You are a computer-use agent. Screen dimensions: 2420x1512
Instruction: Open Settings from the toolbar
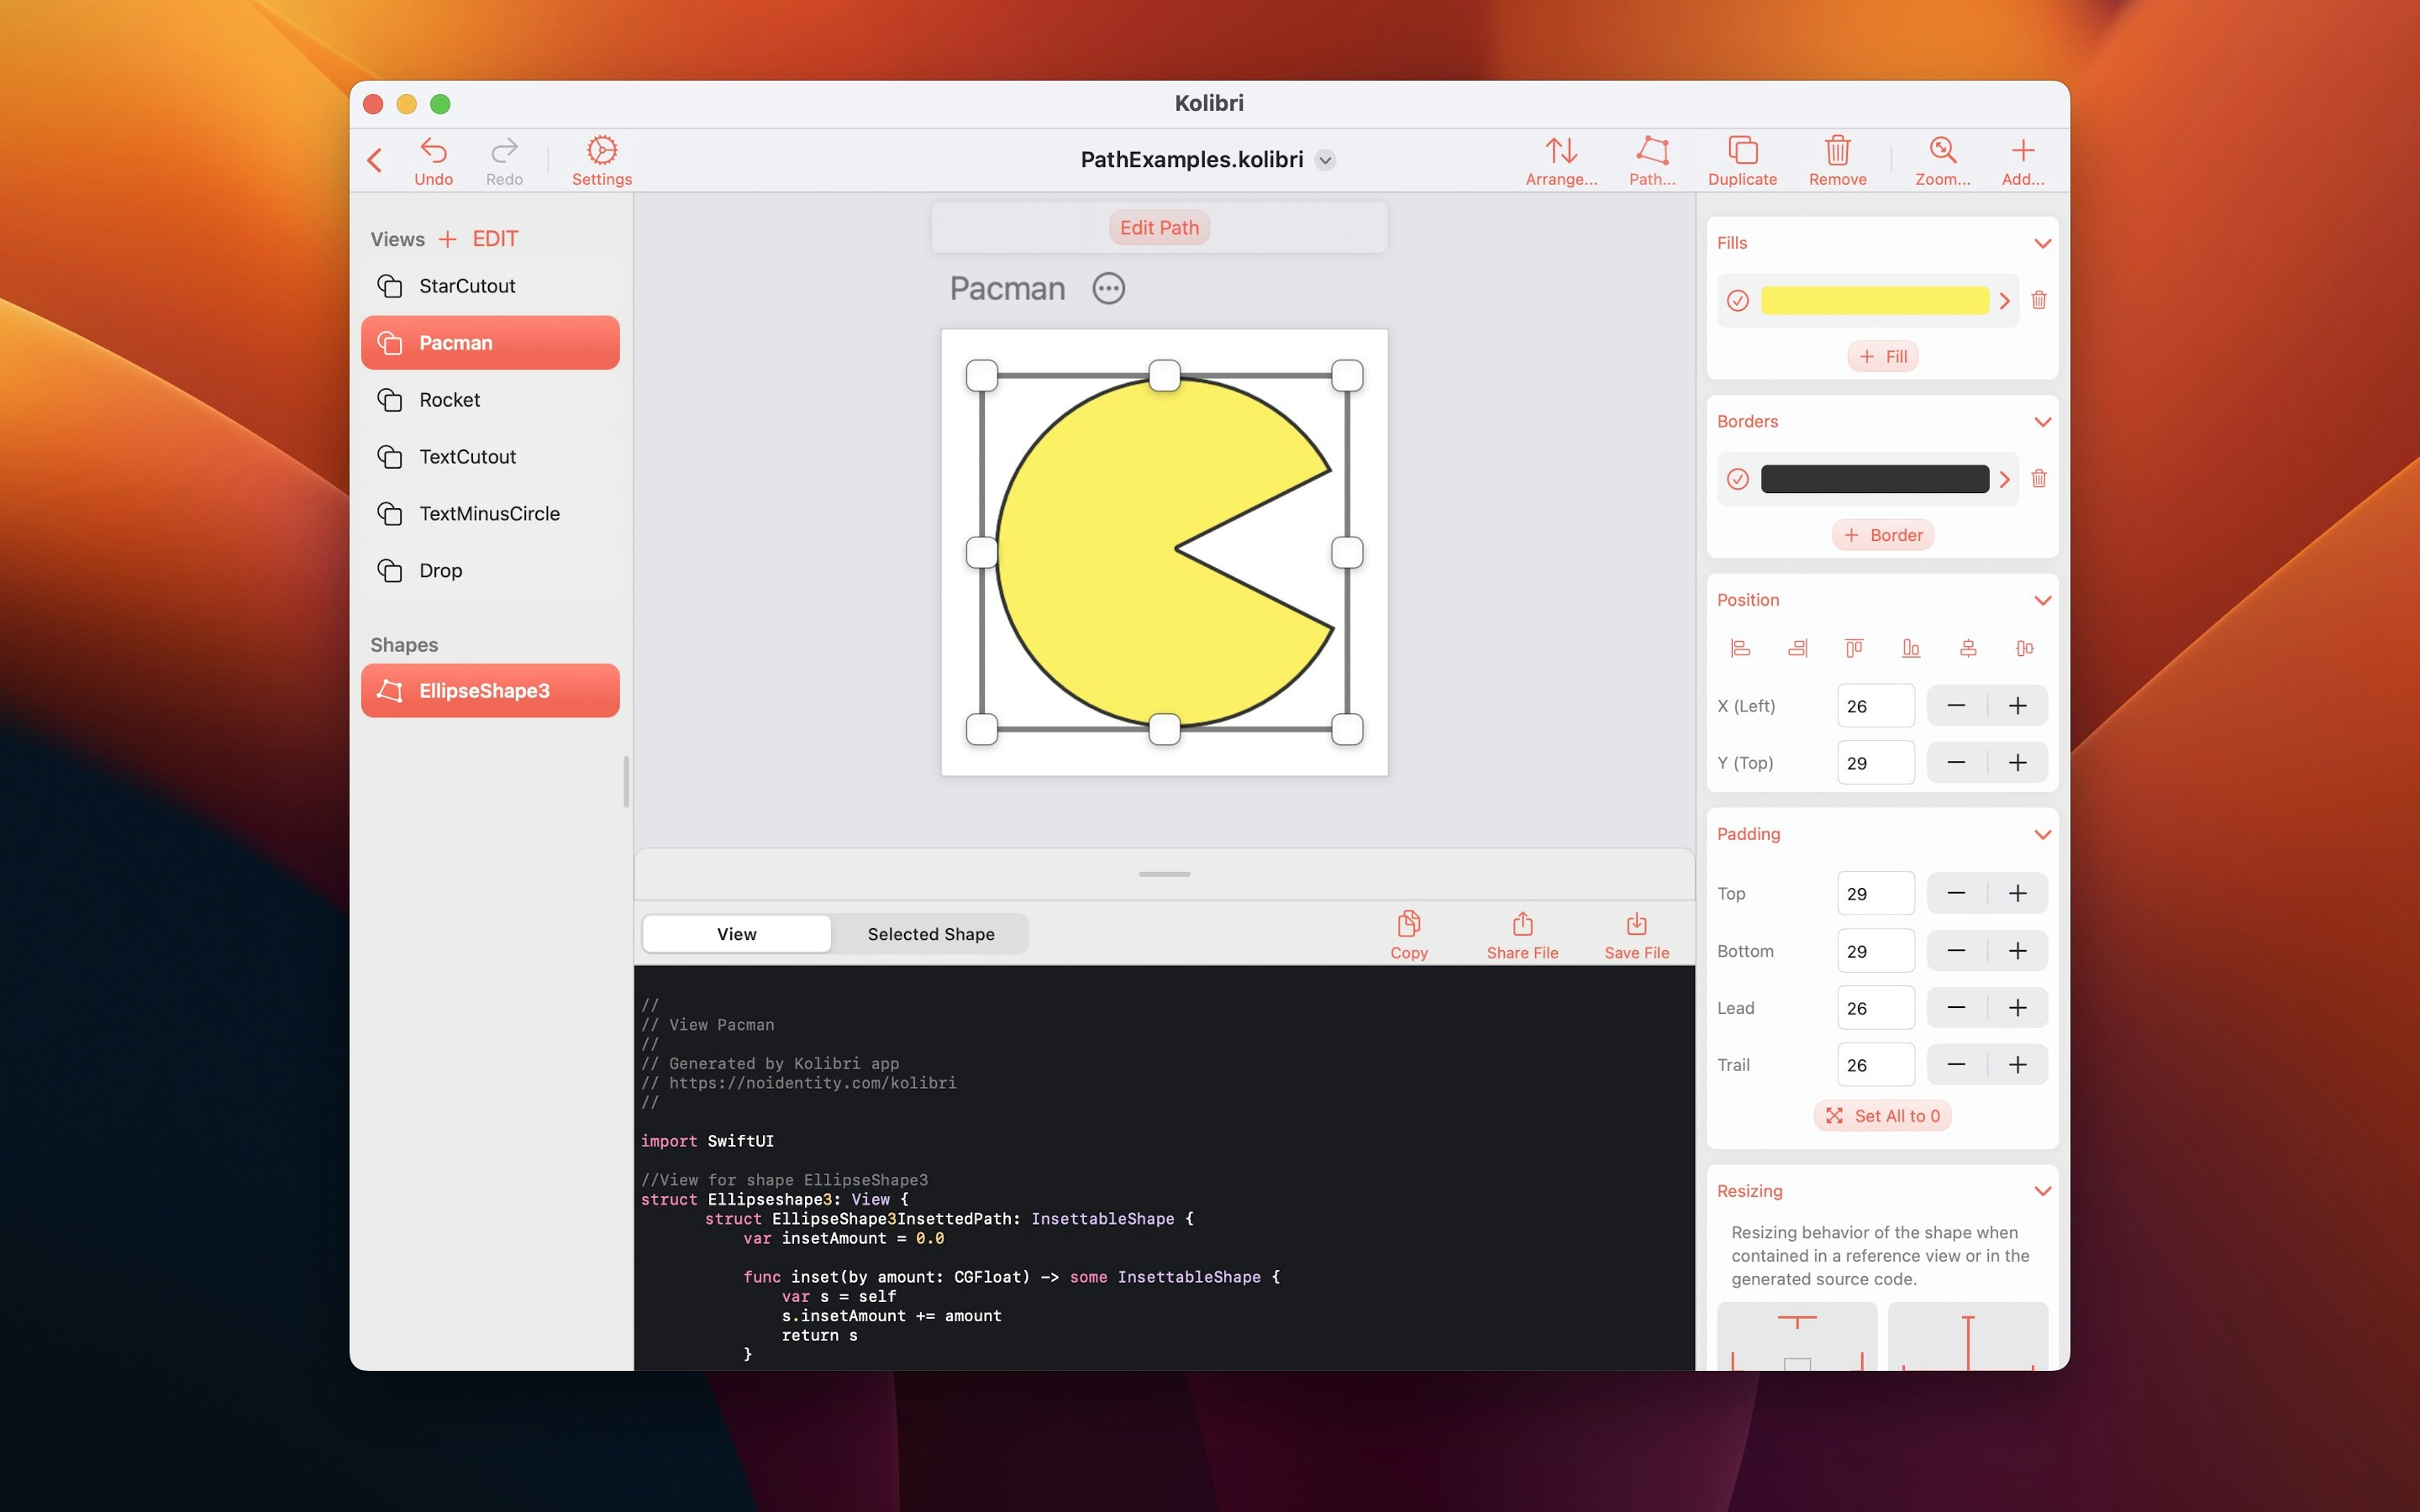[x=602, y=161]
